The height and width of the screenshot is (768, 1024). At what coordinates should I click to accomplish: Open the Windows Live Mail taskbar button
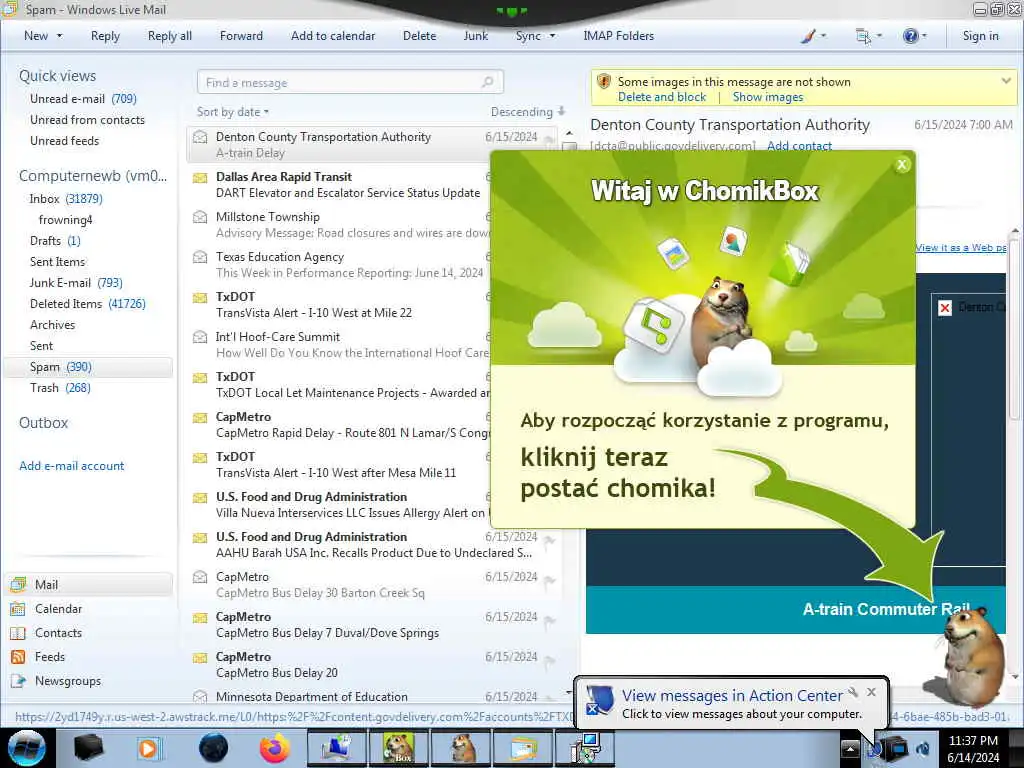[x=521, y=748]
